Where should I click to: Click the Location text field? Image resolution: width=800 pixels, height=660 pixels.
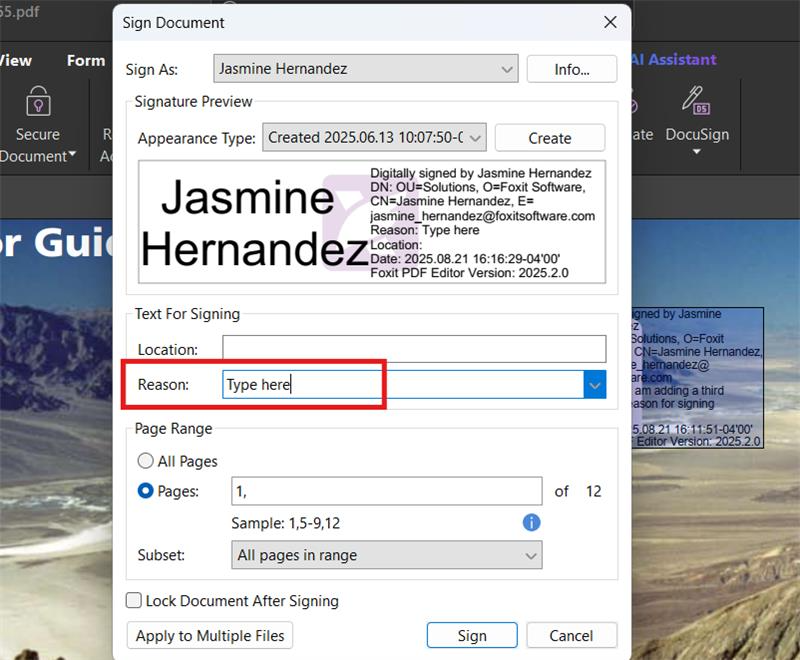click(x=414, y=349)
